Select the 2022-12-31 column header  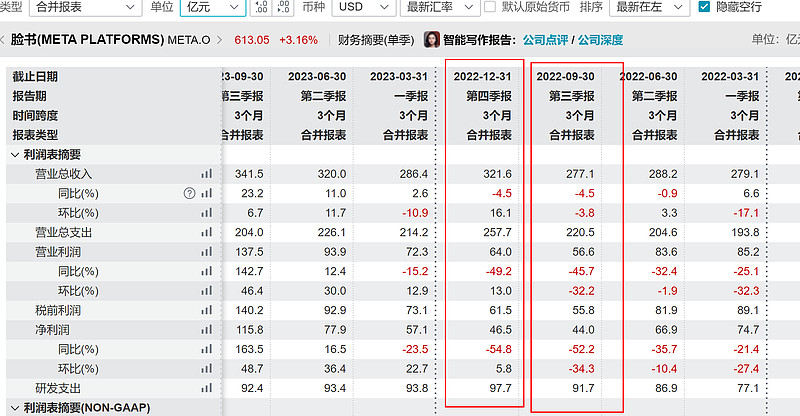482,77
